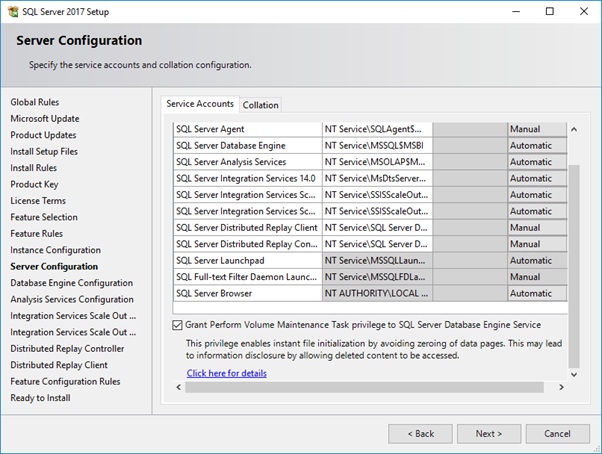Image resolution: width=602 pixels, height=454 pixels.
Task: Click License Terms step in sidebar
Action: tap(38, 201)
